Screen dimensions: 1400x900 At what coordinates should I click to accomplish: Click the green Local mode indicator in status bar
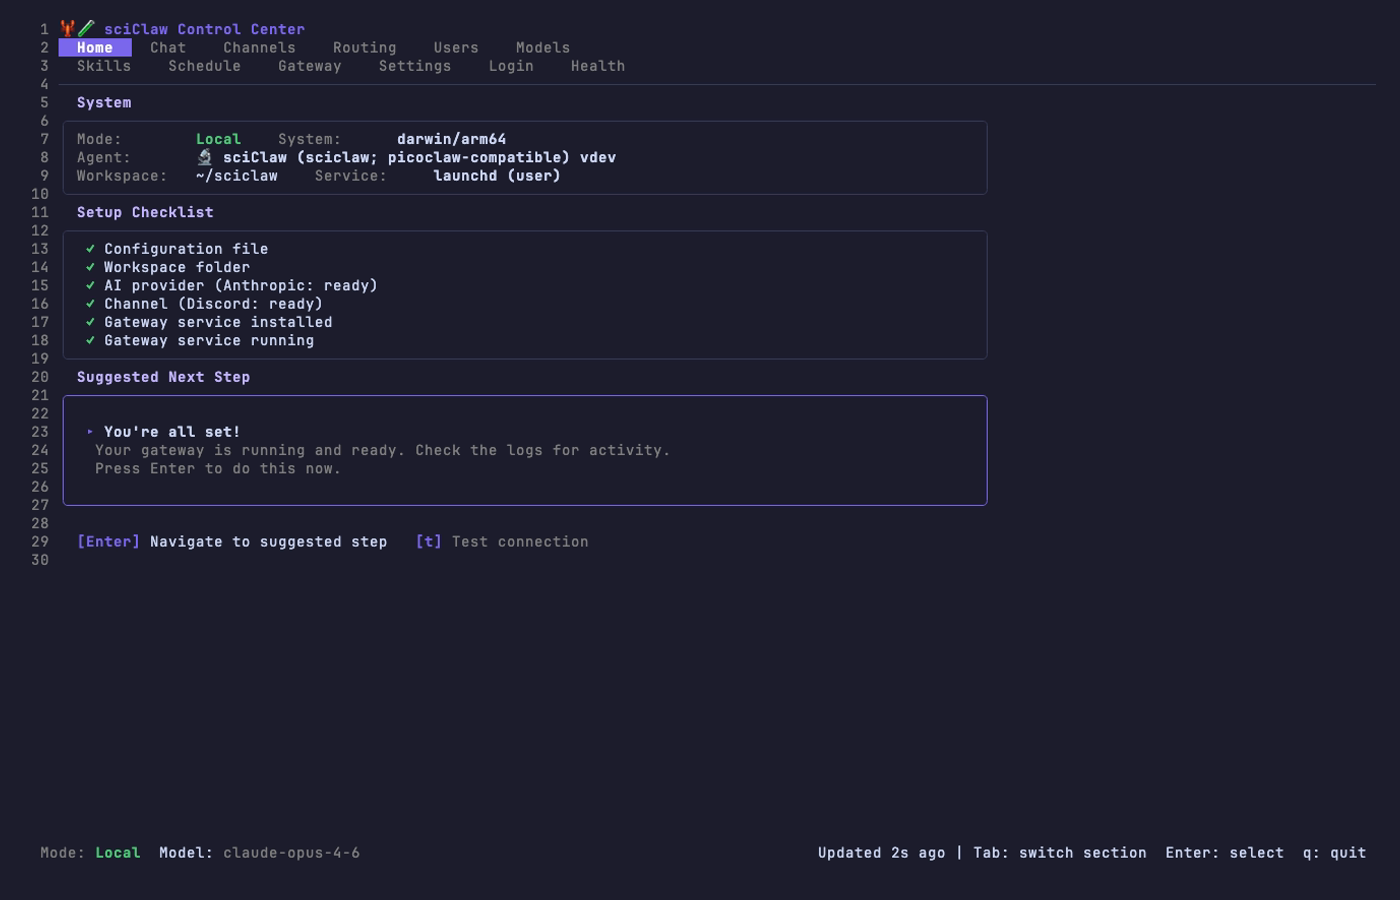[117, 853]
